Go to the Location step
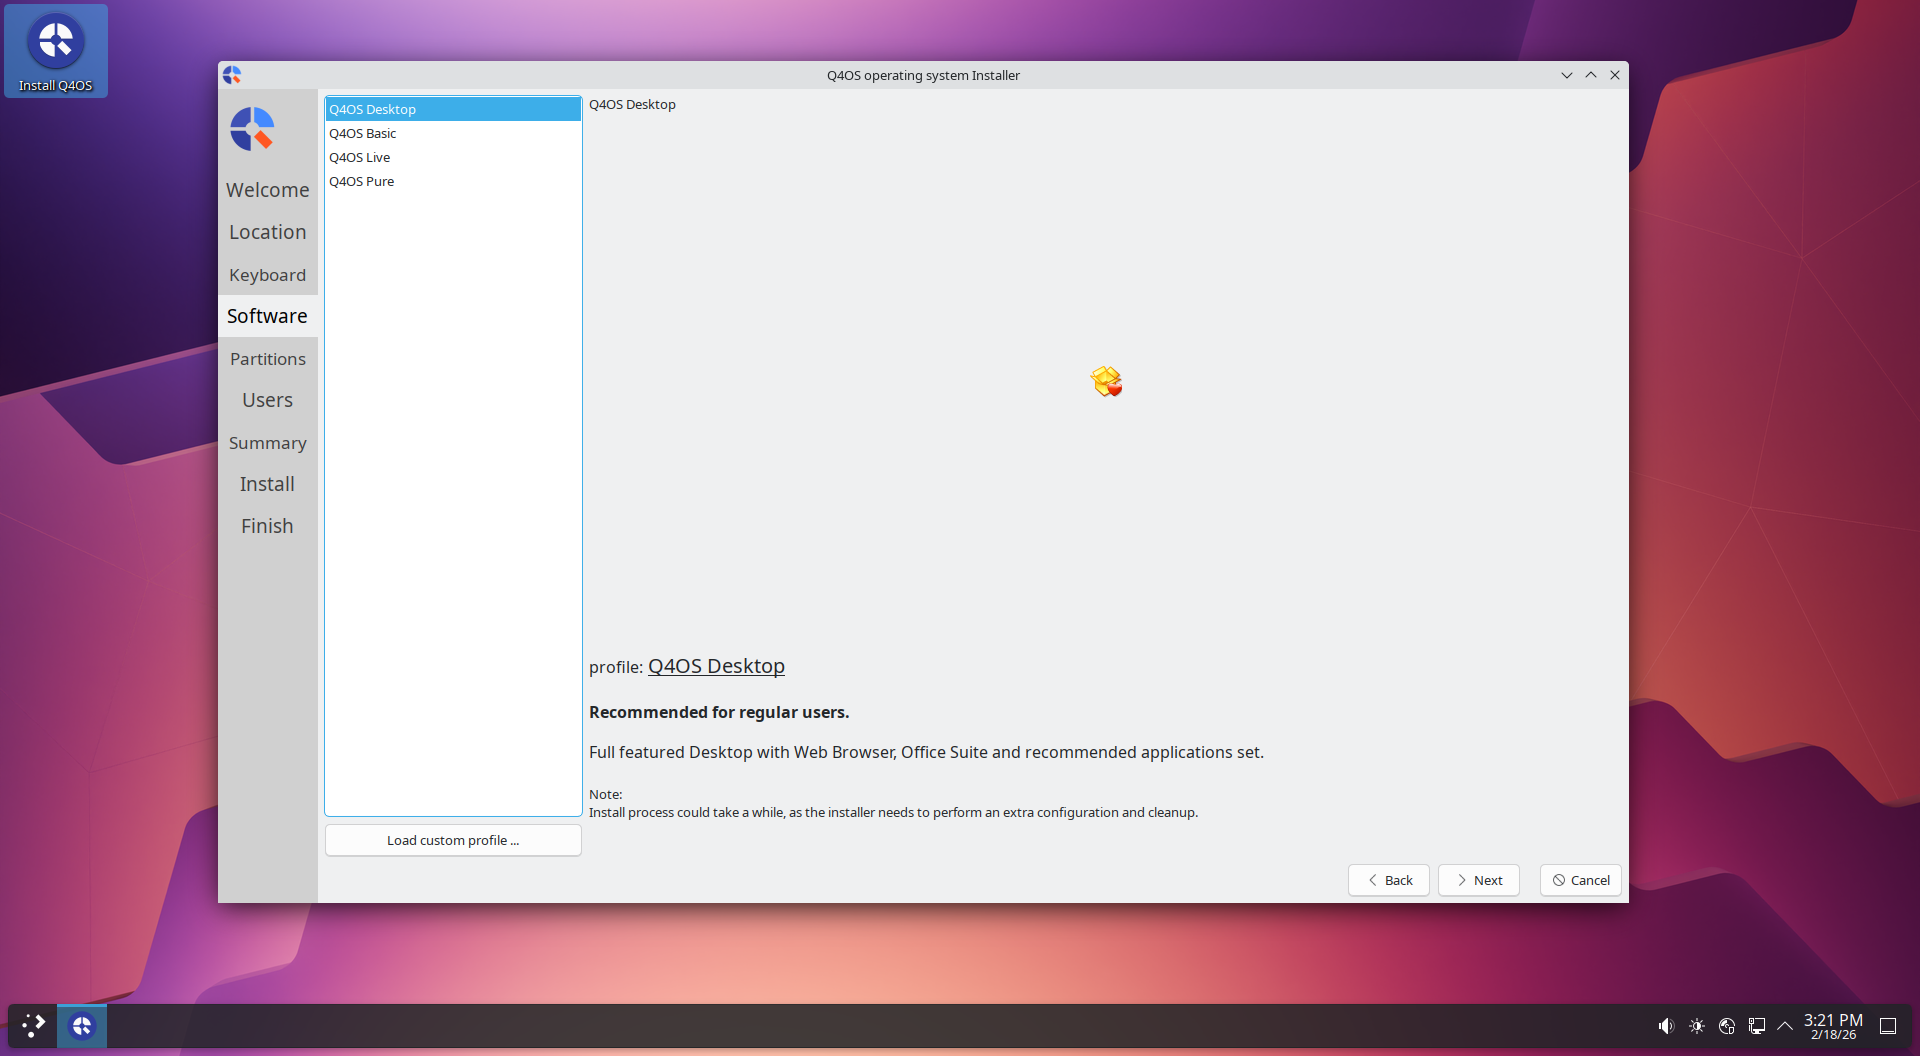Viewport: 1920px width, 1056px height. coord(267,232)
